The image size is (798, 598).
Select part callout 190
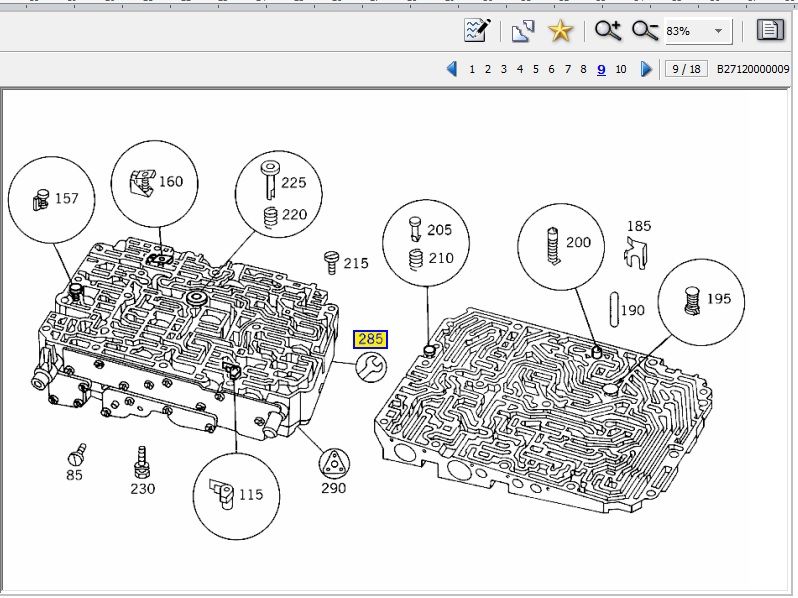click(x=633, y=310)
